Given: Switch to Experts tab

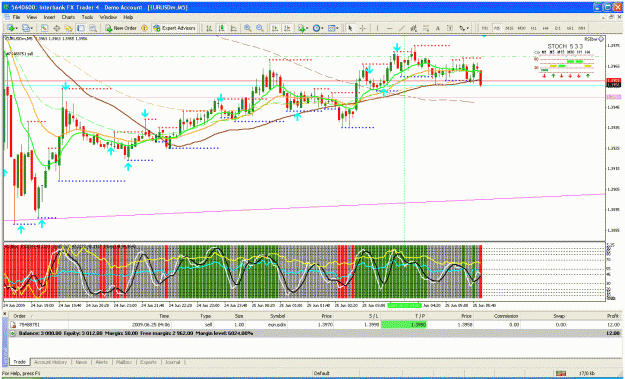Looking at the screenshot, I should (x=148, y=362).
